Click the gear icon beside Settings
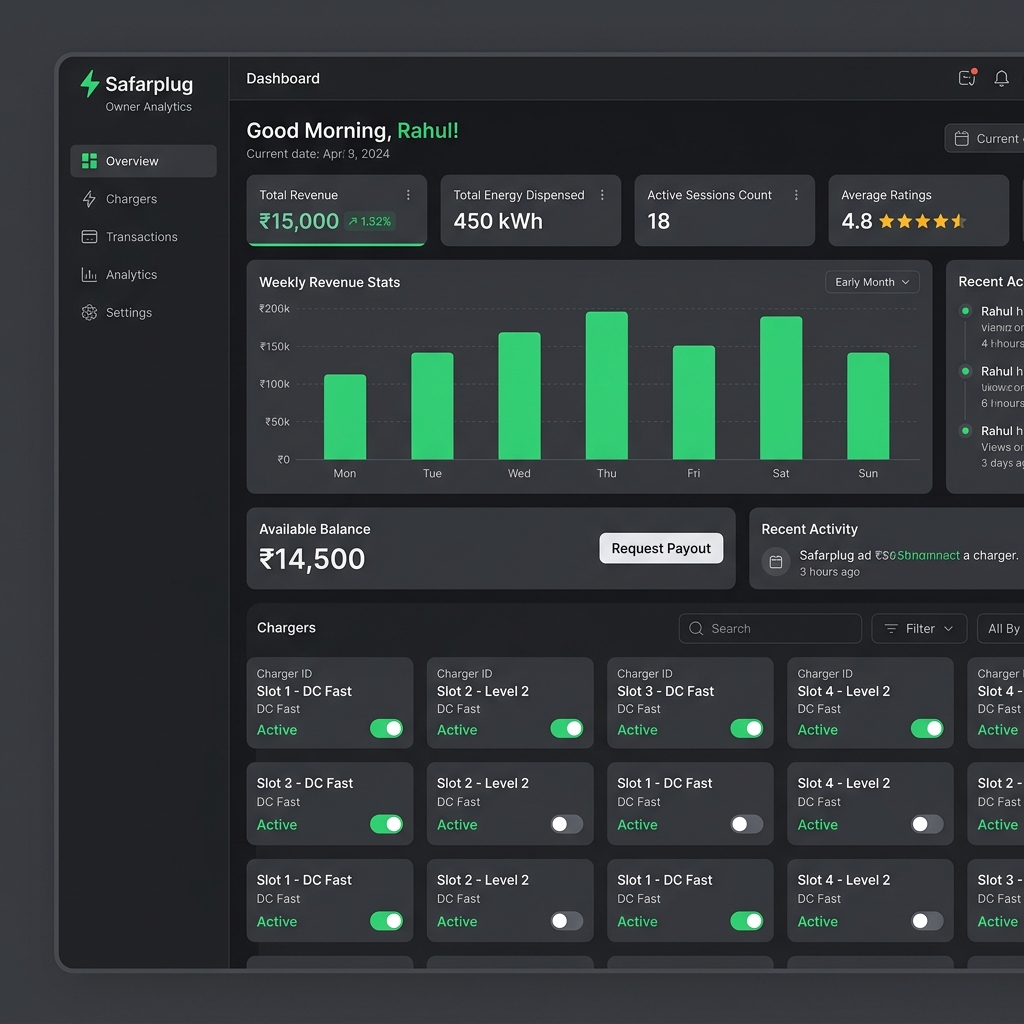The image size is (1024, 1024). (89, 312)
